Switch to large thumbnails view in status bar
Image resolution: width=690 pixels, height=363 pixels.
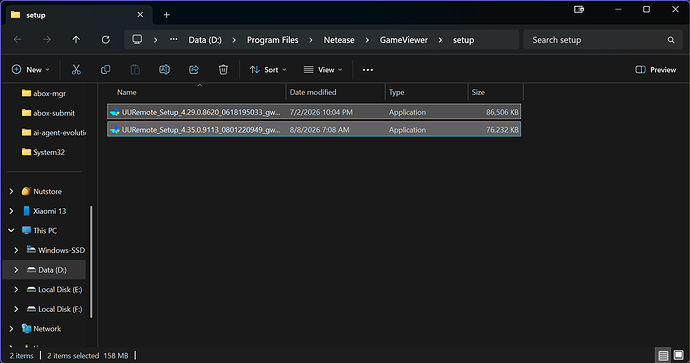[x=679, y=355]
